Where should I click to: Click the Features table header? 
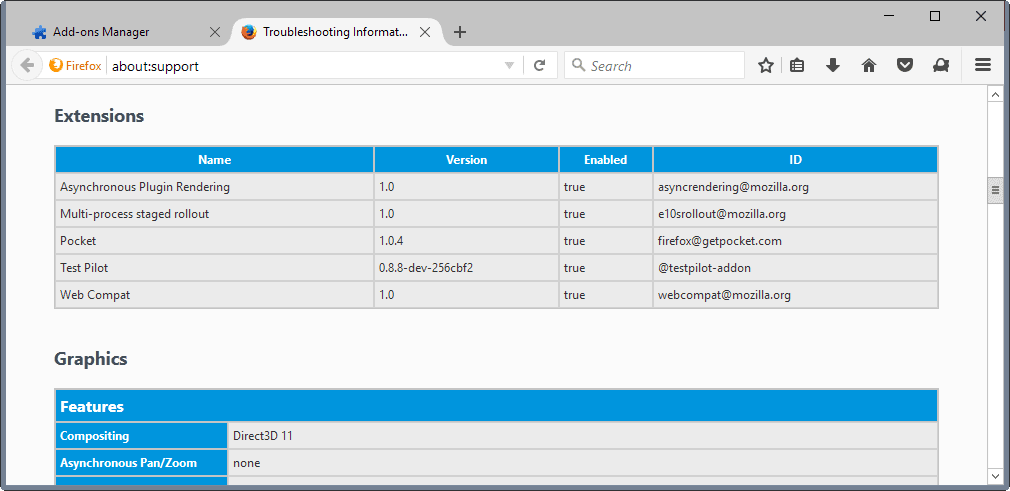pyautogui.click(x=496, y=407)
